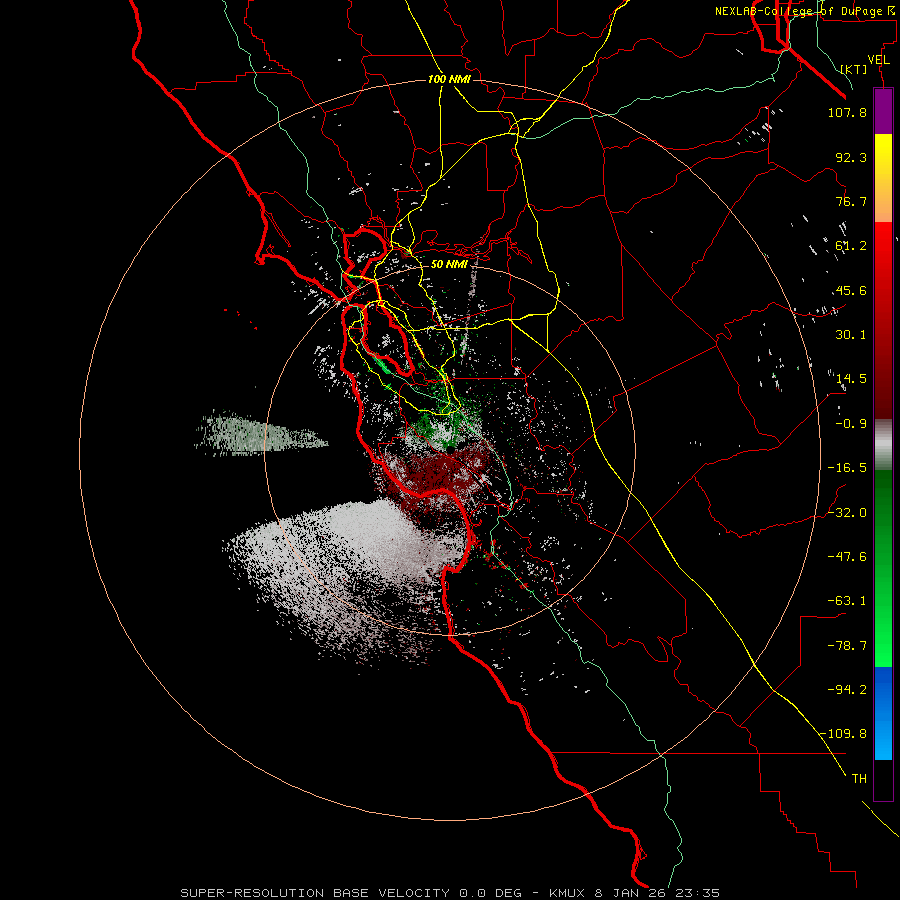Pick the yellow-orange segment of color bar
Screen dimensions: 900x900
pos(883,178)
